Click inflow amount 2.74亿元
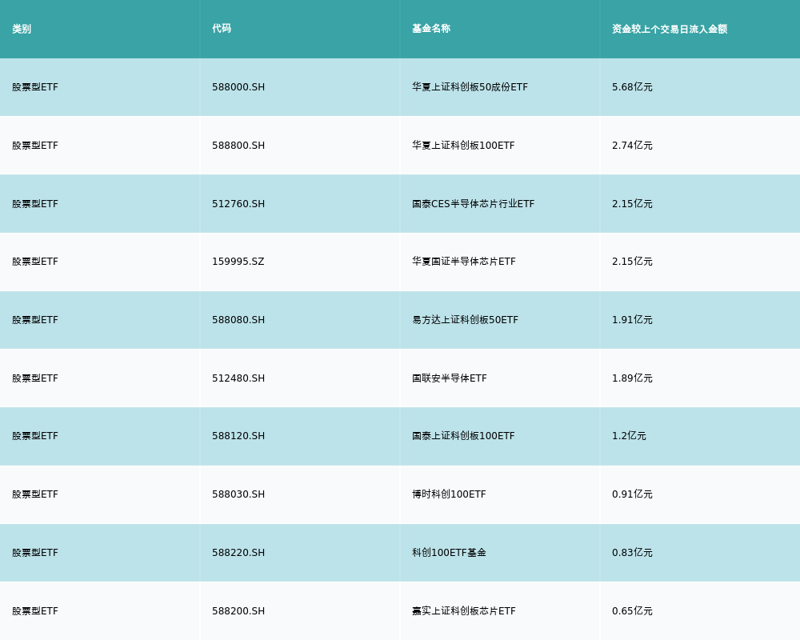 632,145
